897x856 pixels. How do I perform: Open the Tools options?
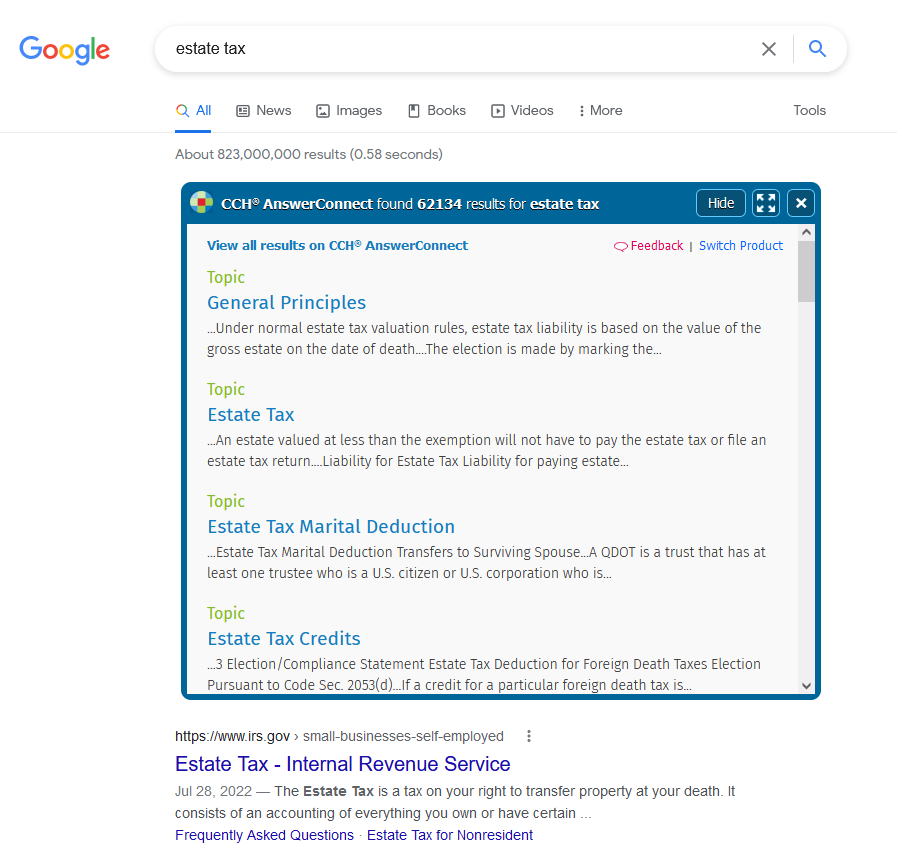pos(809,111)
